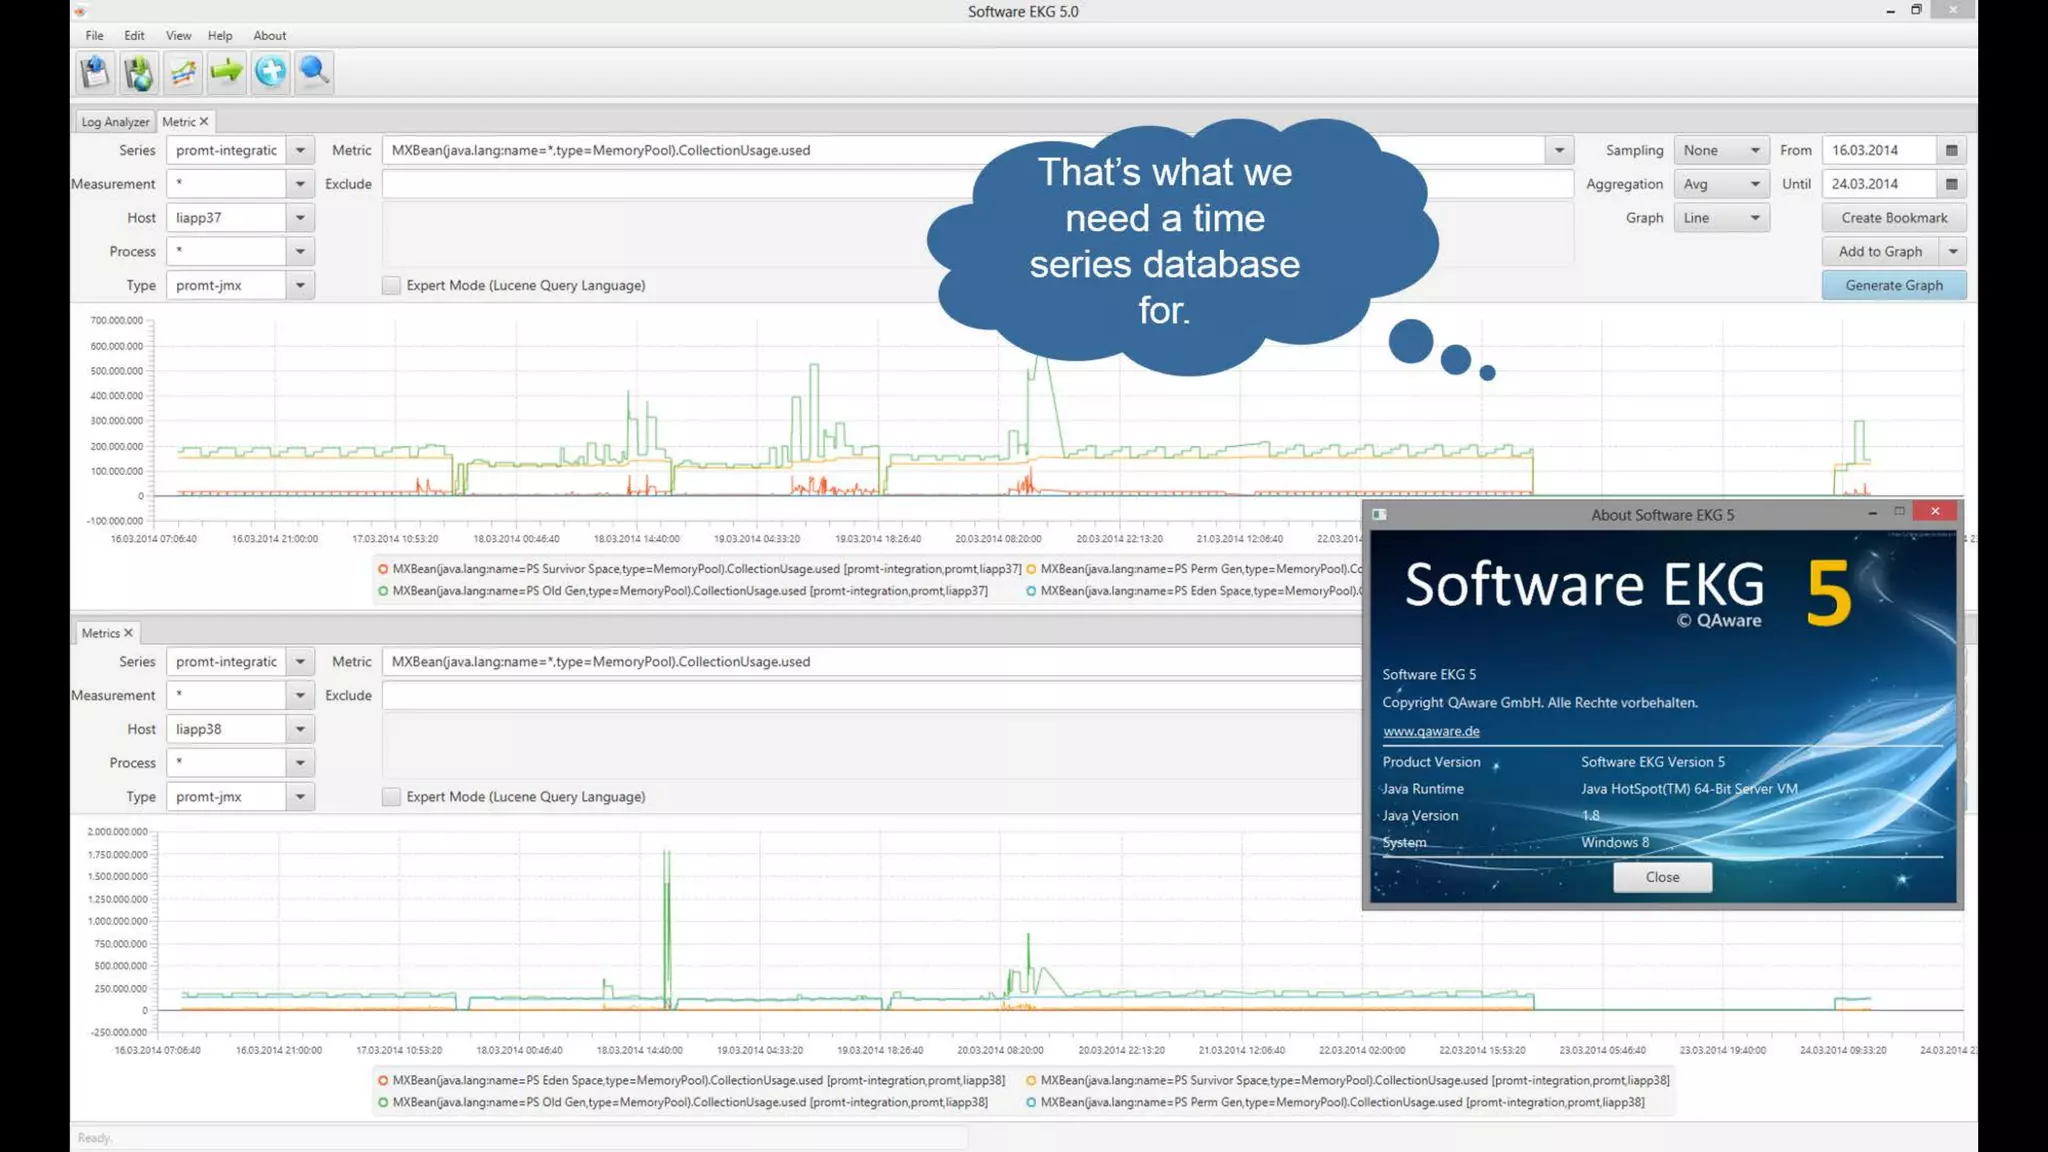Viewport: 2048px width, 1152px height.
Task: Switch to the Log Analyzer tab
Action: [115, 122]
